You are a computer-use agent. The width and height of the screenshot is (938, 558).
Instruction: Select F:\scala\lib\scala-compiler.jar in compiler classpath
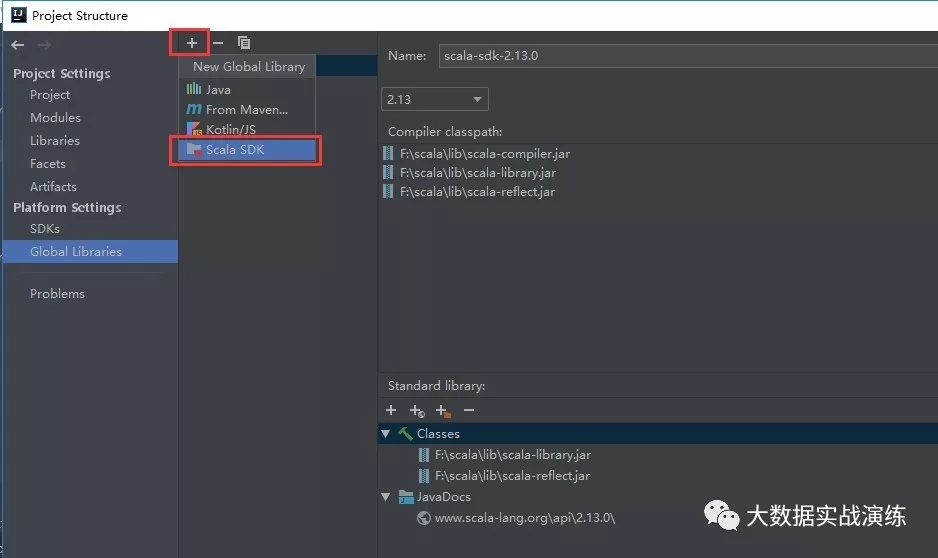[x=485, y=154]
